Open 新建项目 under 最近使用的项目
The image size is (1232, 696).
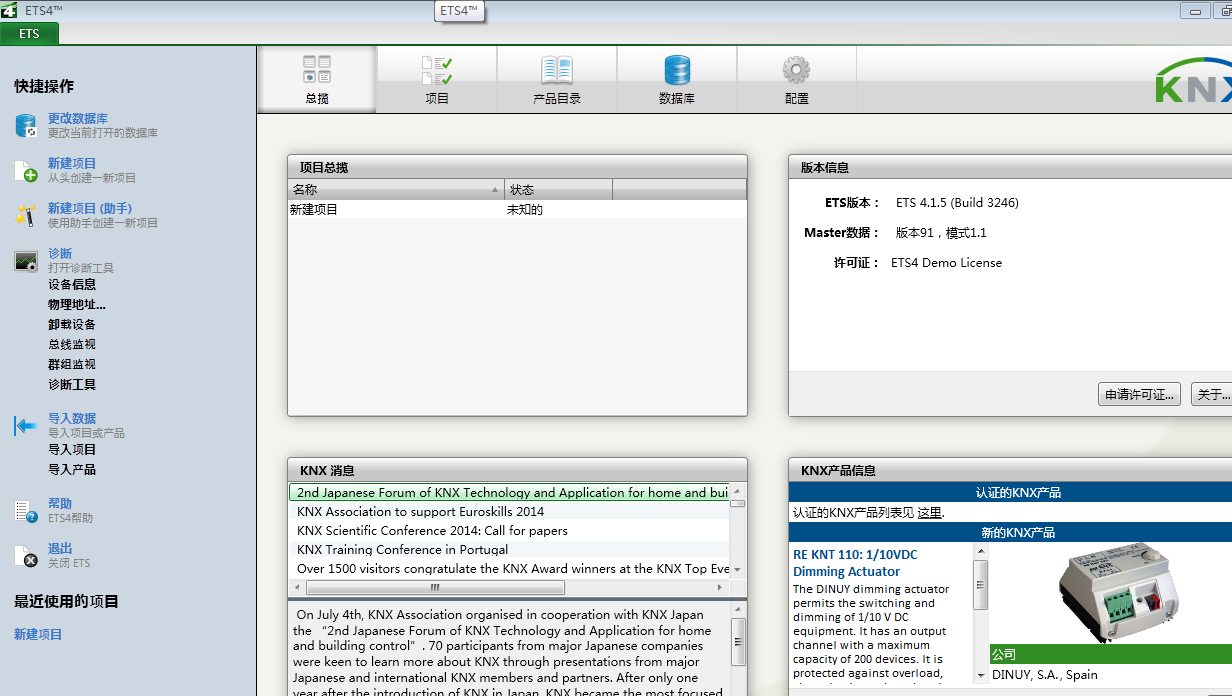(x=38, y=634)
